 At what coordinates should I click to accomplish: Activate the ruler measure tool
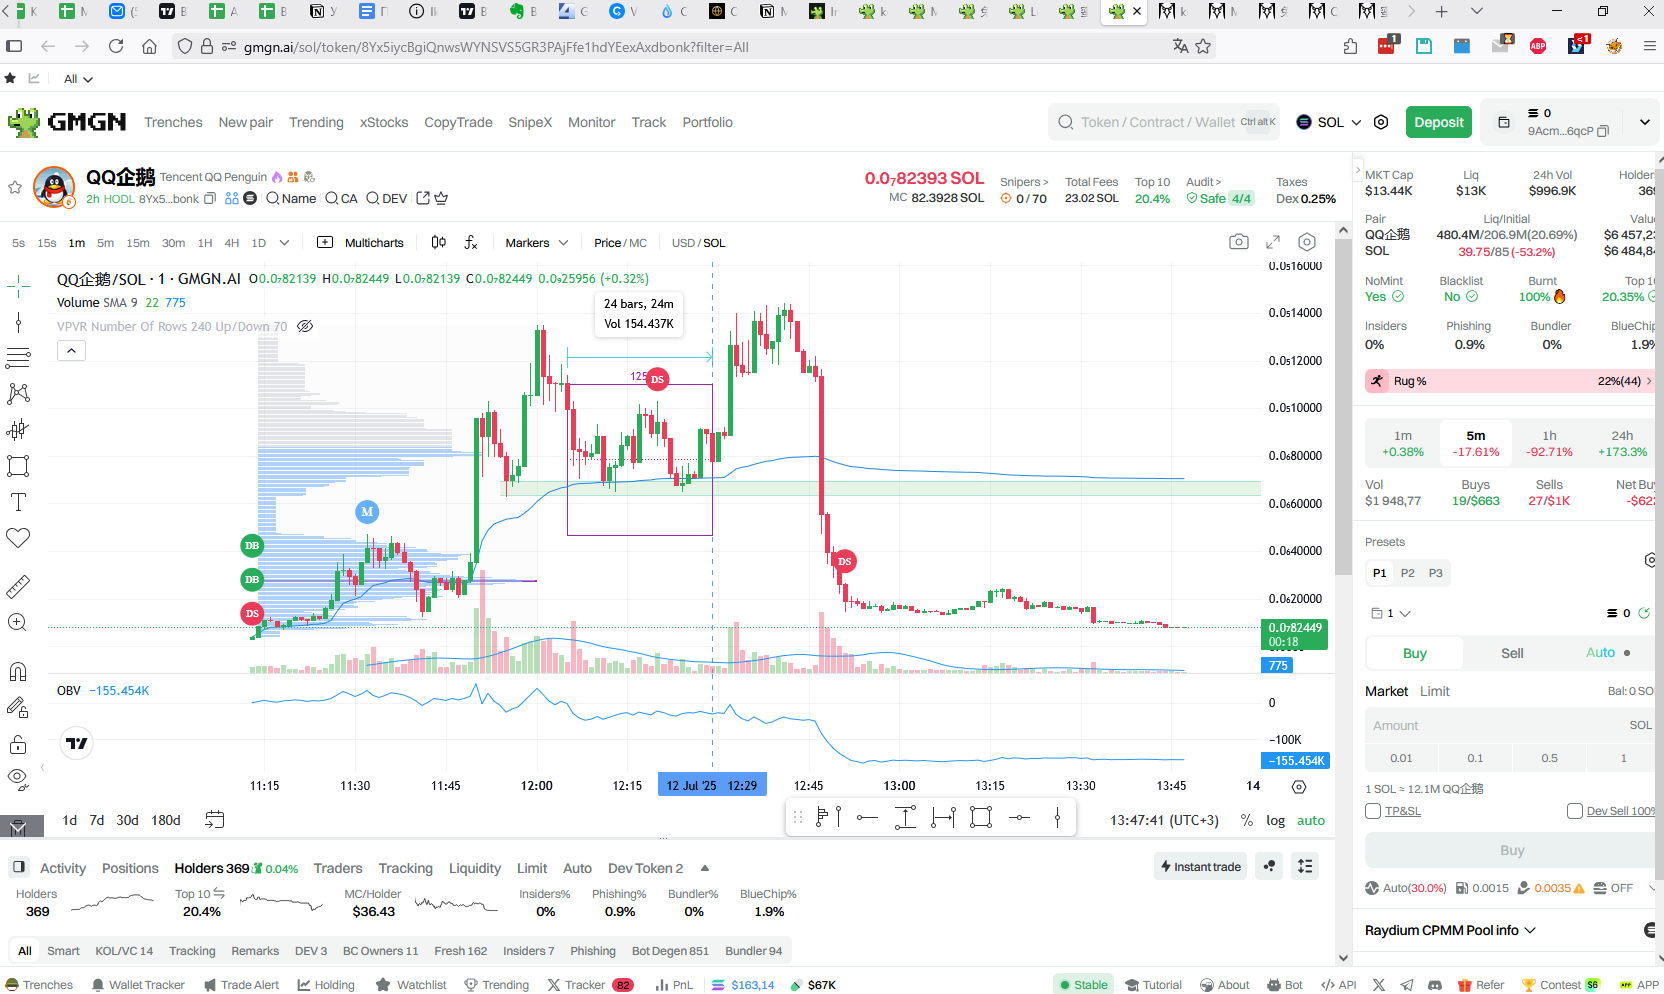[x=18, y=586]
